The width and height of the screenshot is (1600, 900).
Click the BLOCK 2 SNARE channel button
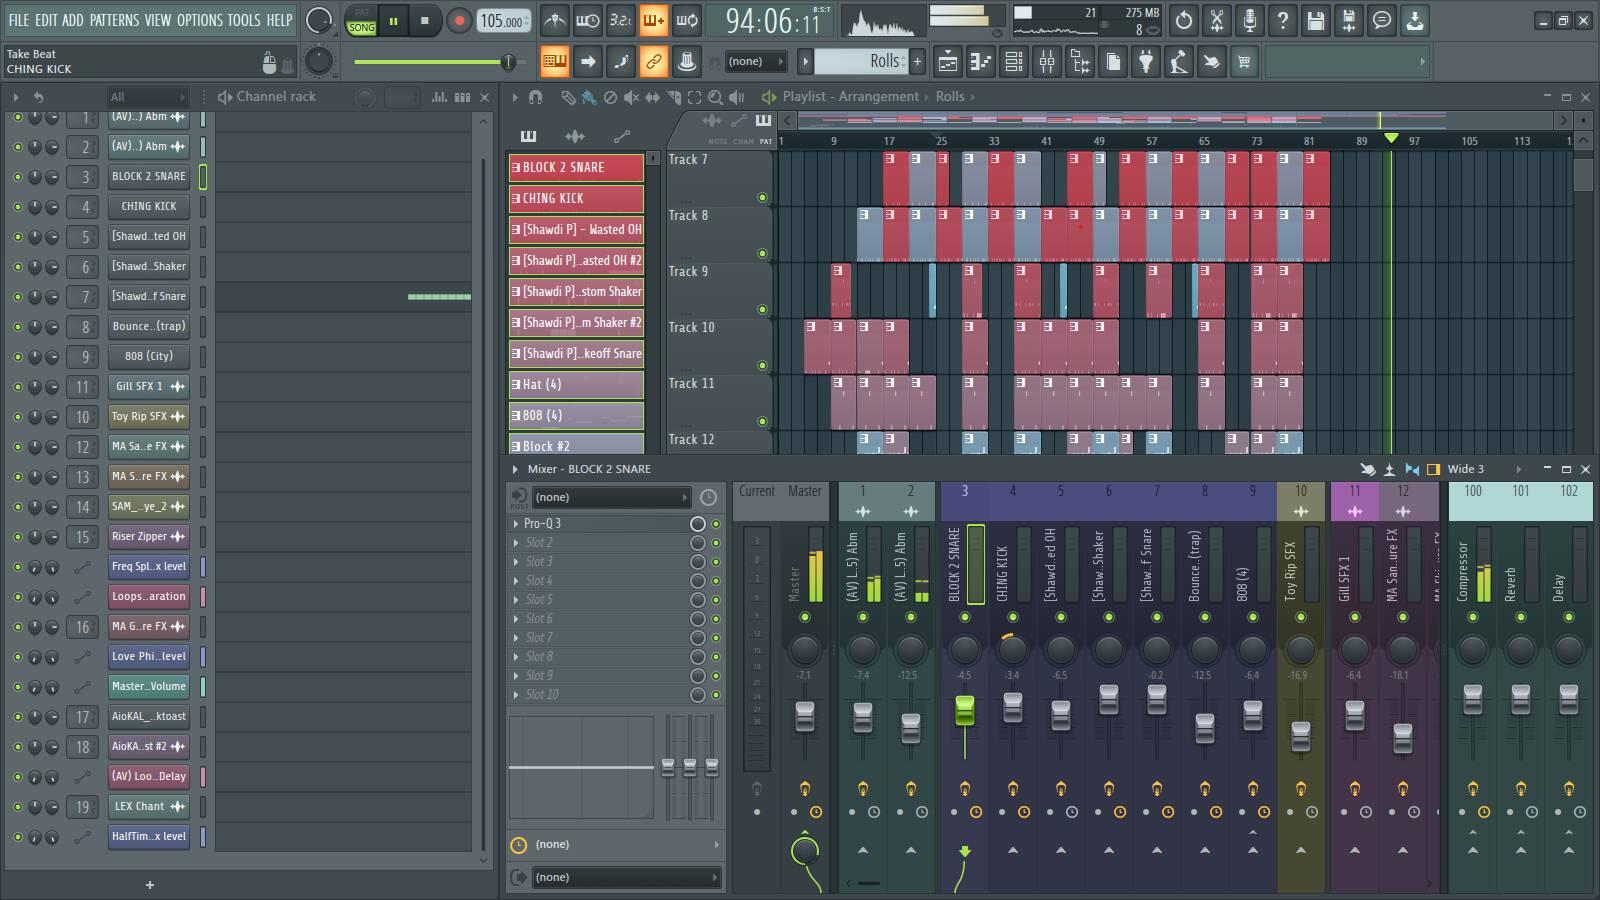149,177
